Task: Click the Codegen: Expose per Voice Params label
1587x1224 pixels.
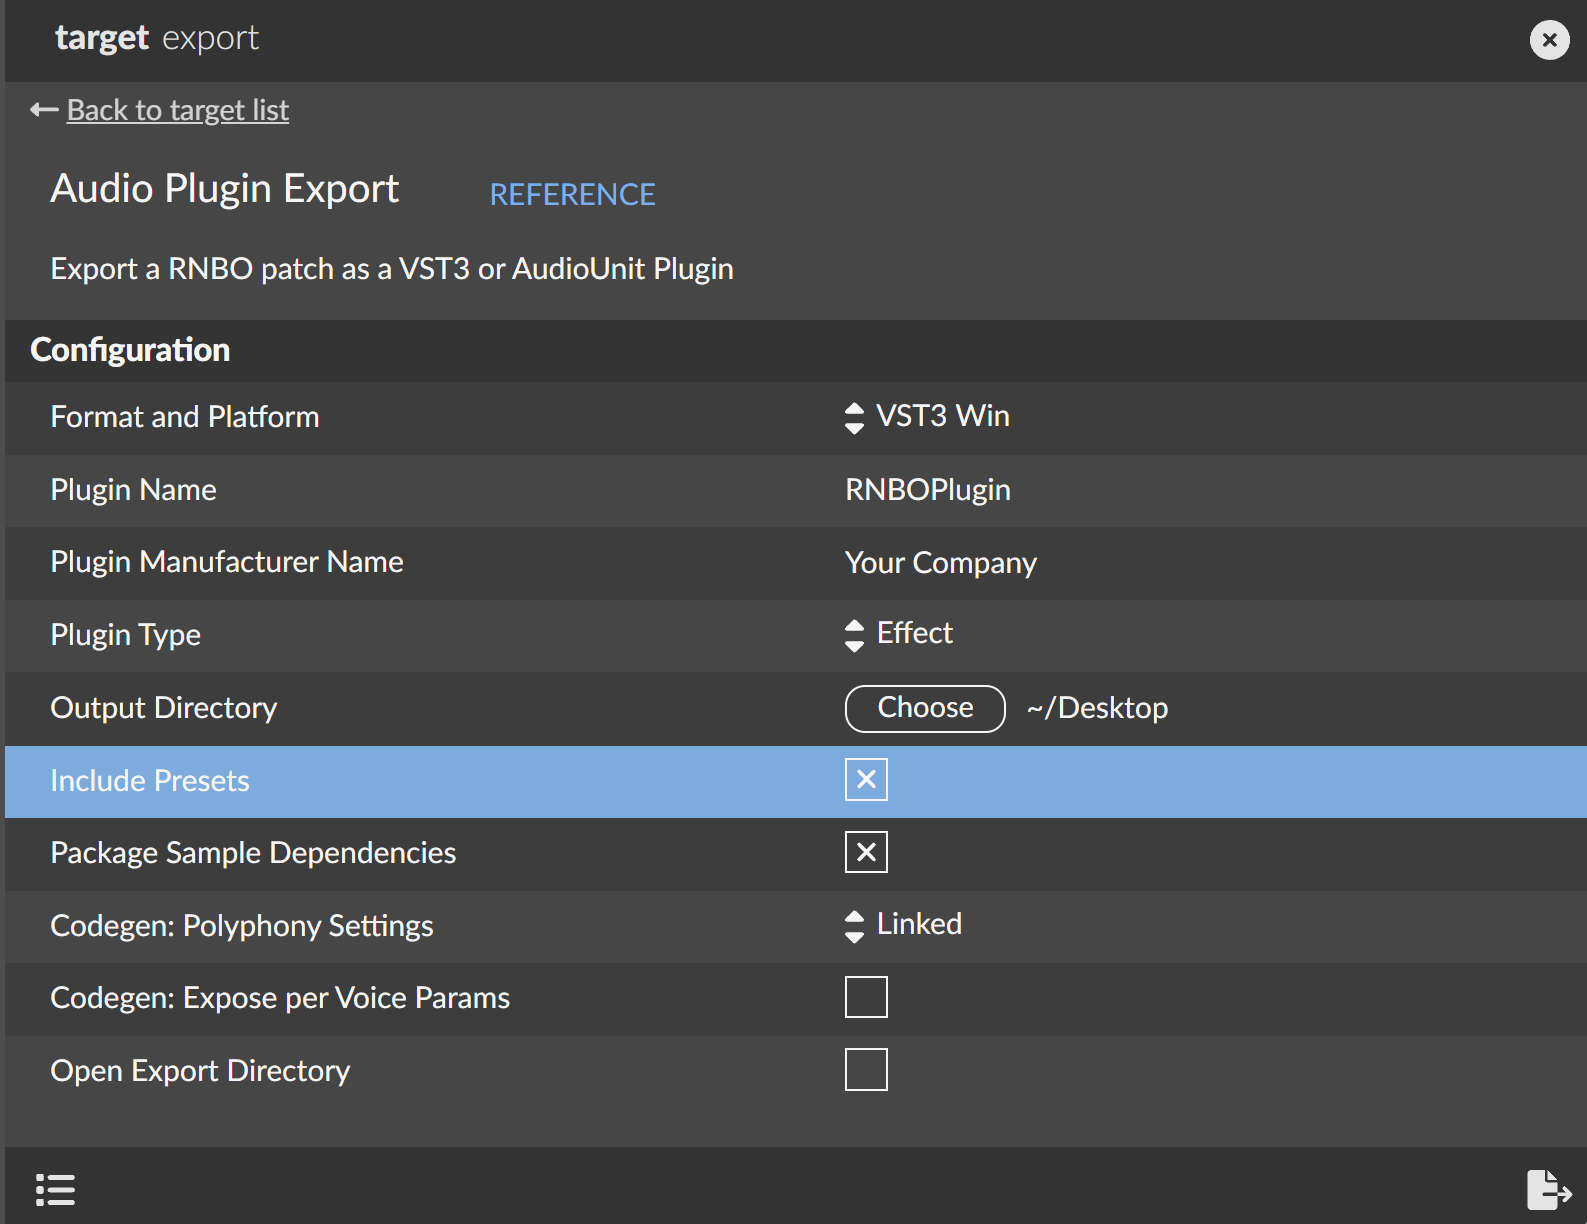Action: tap(280, 998)
